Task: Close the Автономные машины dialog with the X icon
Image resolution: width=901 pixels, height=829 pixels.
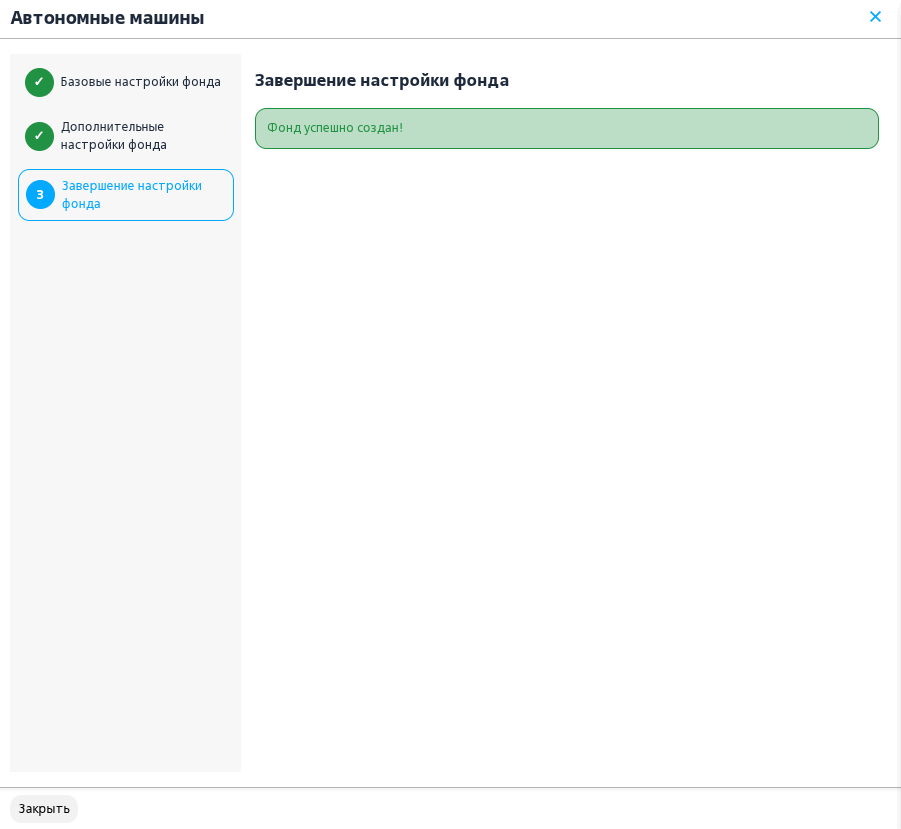Action: click(875, 17)
